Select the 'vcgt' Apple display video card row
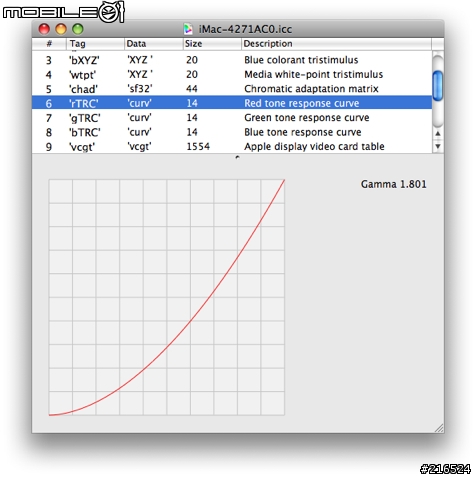The width and height of the screenshot is (476, 477). pos(232,147)
